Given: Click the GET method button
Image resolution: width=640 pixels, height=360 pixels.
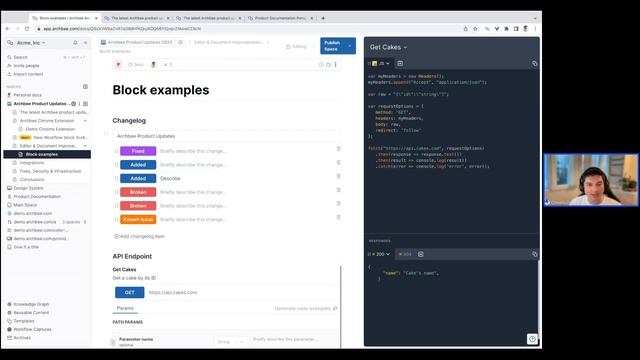Looking at the screenshot, I should tap(129, 293).
